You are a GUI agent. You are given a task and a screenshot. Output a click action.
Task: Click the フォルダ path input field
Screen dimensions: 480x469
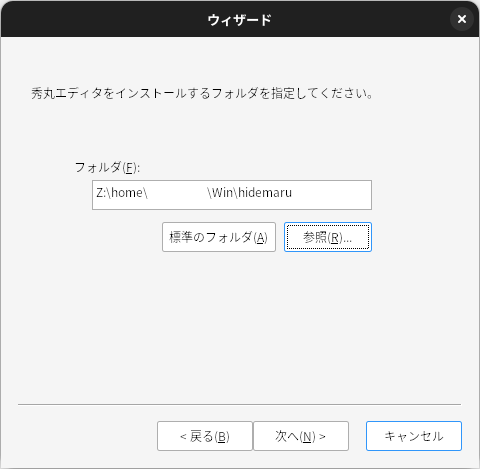(232, 195)
